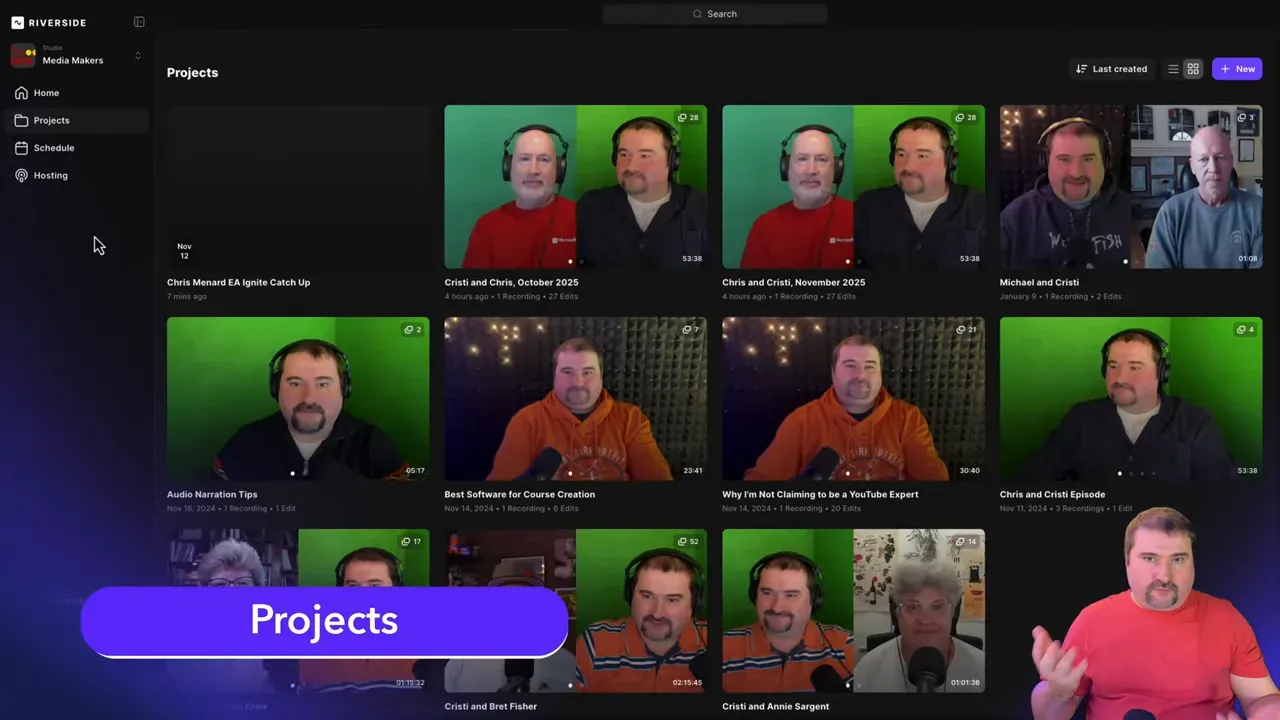Click the sort arrow icon beside Last created
Viewport: 1280px width, 720px height.
(1081, 68)
